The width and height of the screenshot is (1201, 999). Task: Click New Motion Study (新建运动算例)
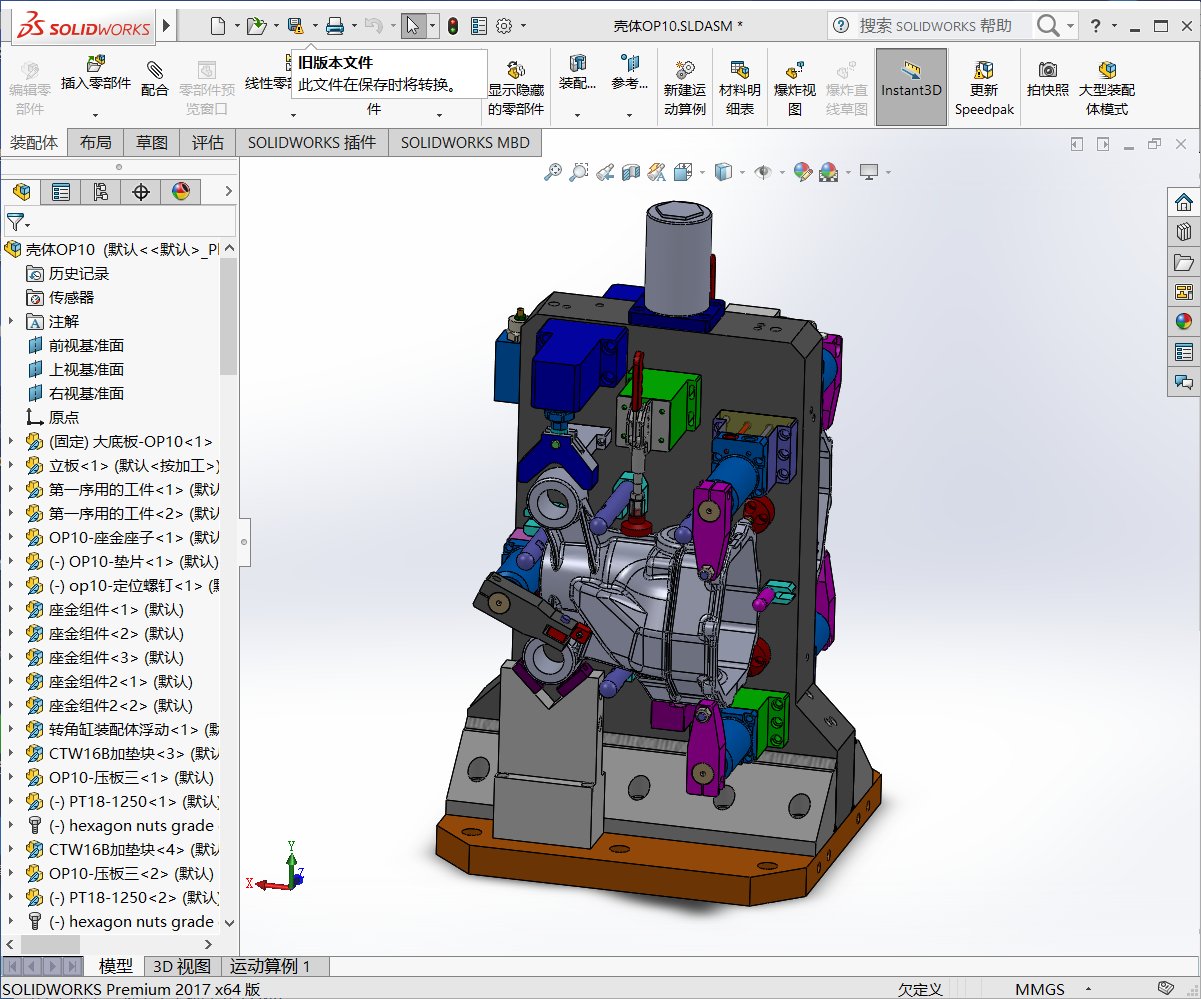tap(685, 88)
